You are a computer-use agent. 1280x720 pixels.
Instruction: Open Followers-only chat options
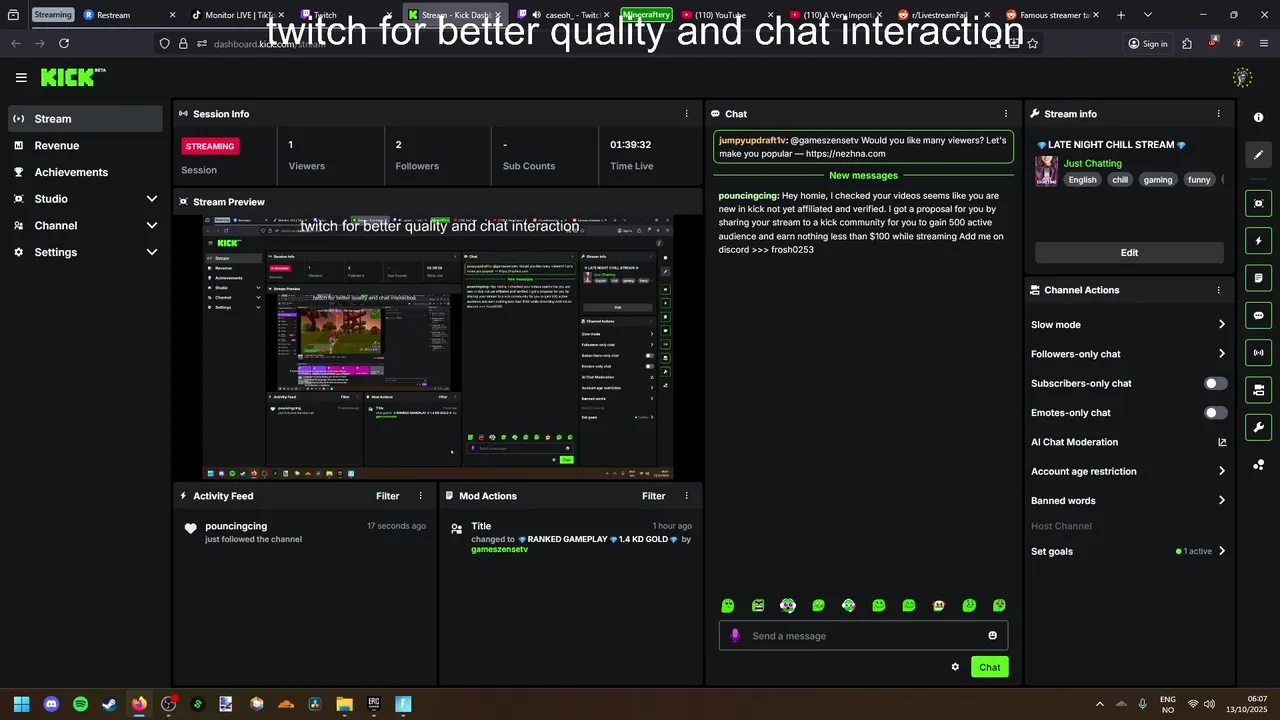[x=1128, y=354]
